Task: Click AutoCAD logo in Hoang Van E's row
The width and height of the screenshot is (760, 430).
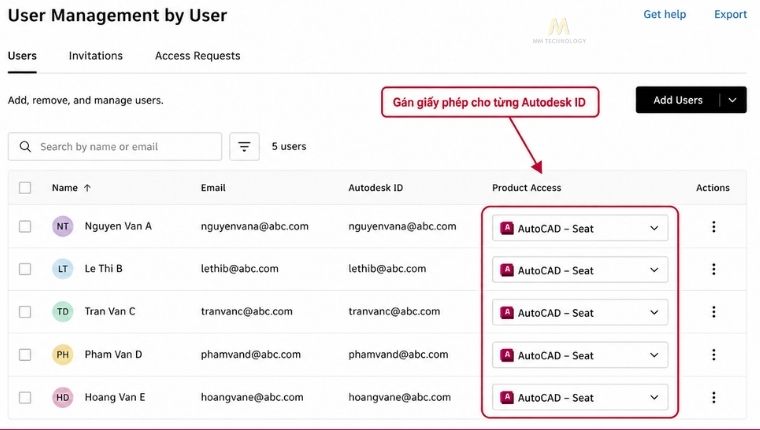Action: point(507,398)
